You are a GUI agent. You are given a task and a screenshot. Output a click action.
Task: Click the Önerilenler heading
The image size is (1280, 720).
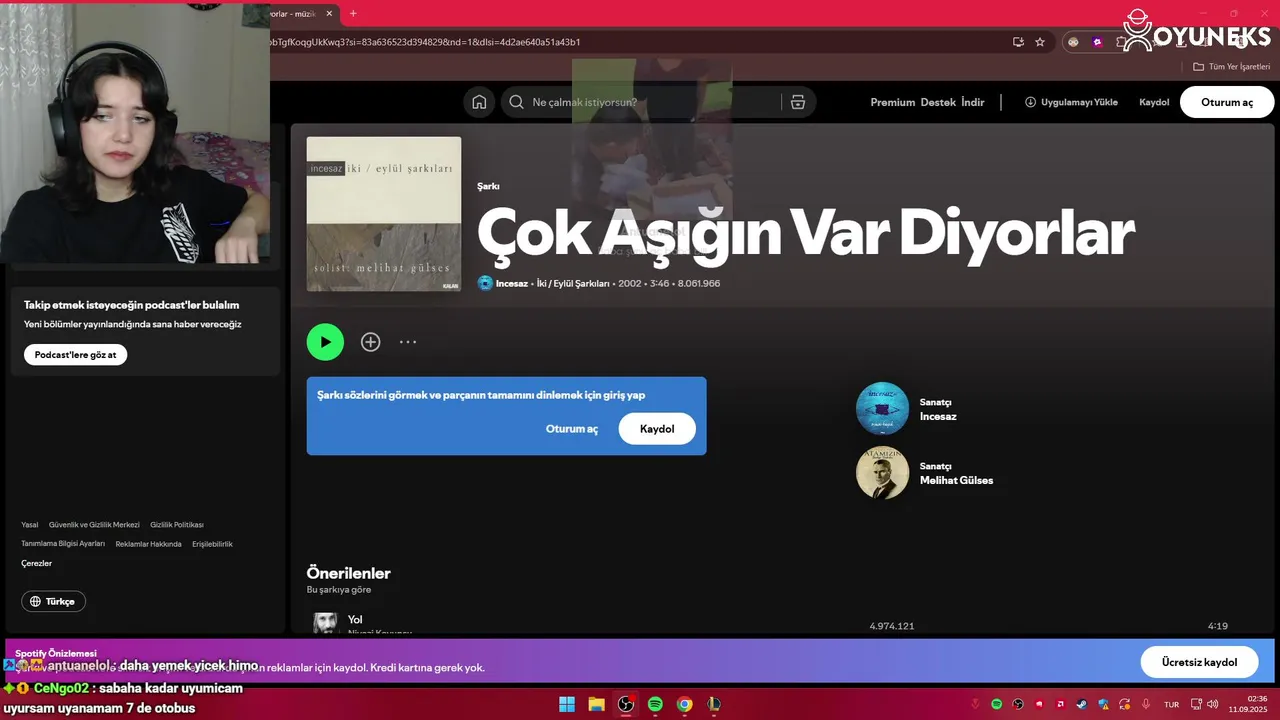[x=348, y=573]
